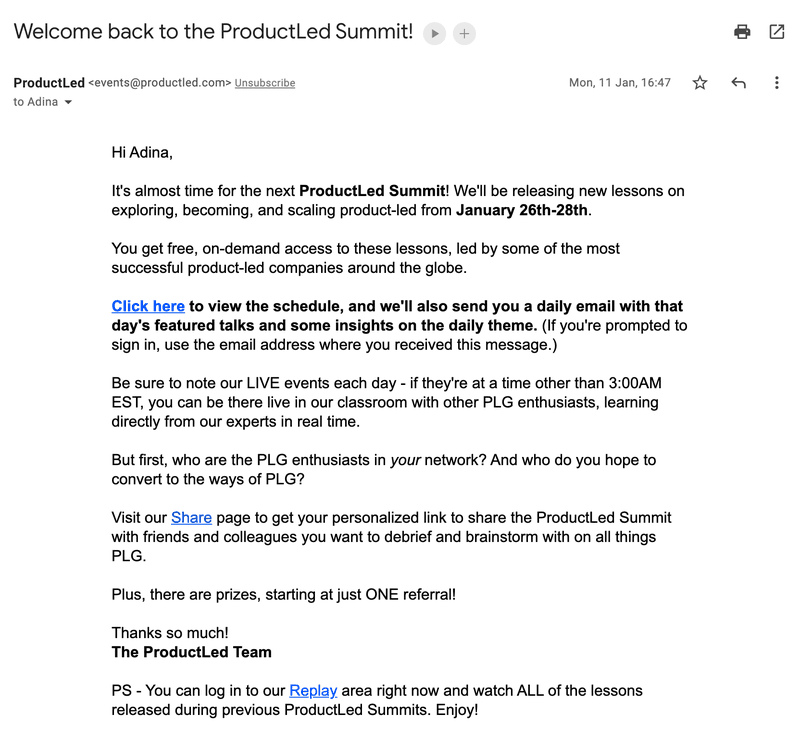Image resolution: width=800 pixels, height=739 pixels.
Task: Click the timestamp 'Mon, 11 Jan, 16:47'
Action: click(x=621, y=83)
